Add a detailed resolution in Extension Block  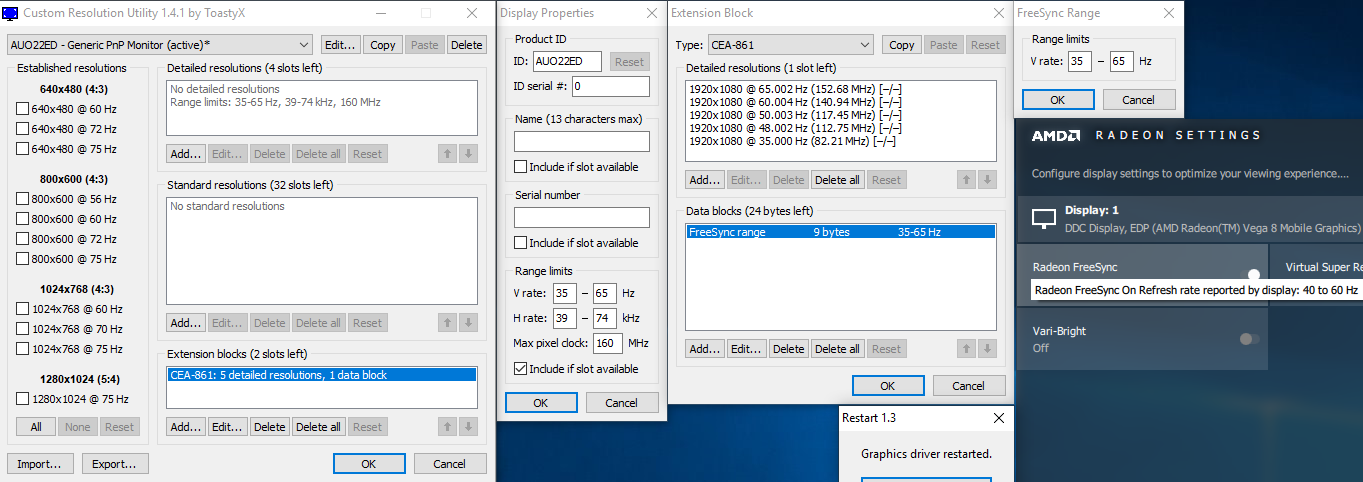pos(705,180)
